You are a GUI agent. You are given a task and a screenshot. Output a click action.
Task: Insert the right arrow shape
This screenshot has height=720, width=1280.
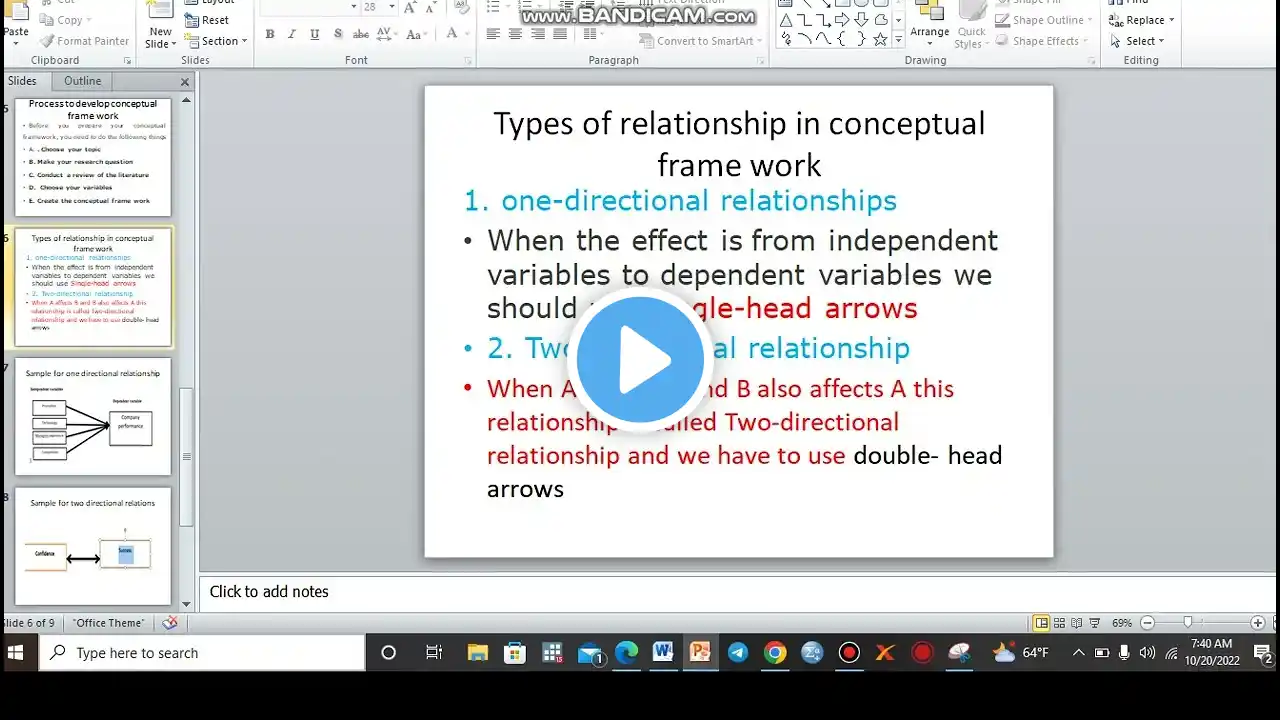click(x=842, y=20)
